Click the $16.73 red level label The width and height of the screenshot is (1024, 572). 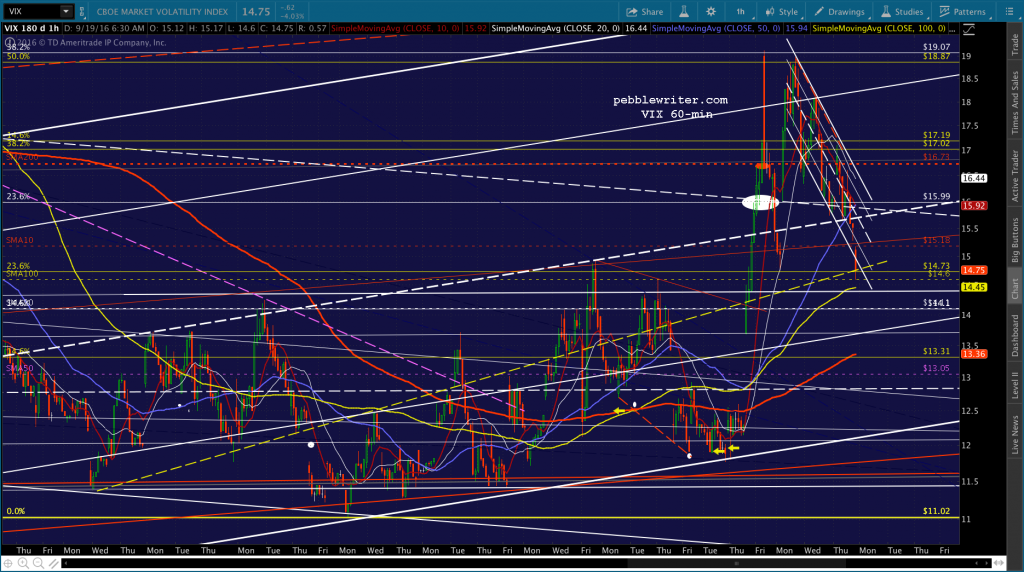(x=936, y=157)
